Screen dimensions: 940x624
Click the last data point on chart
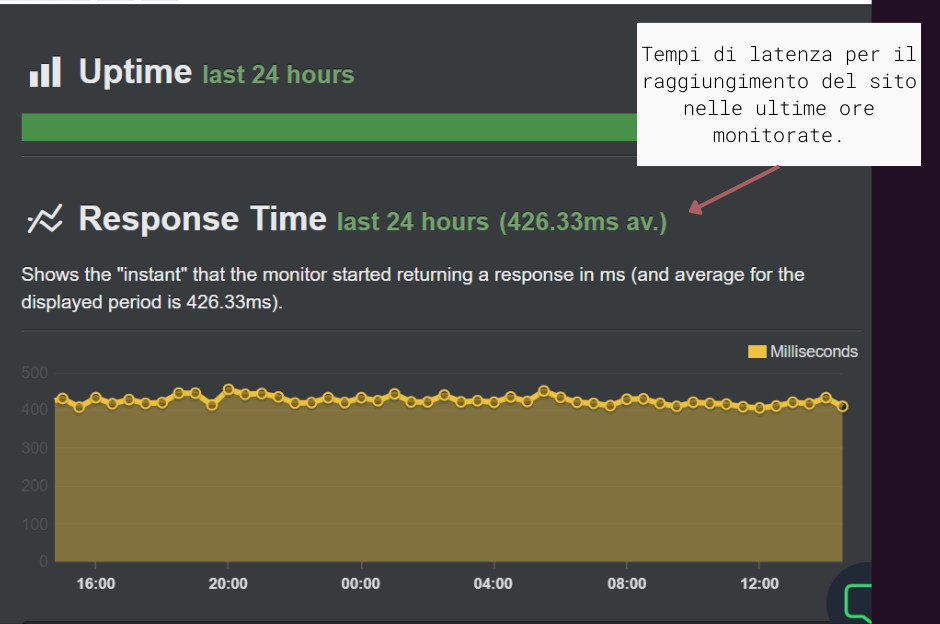pos(843,406)
